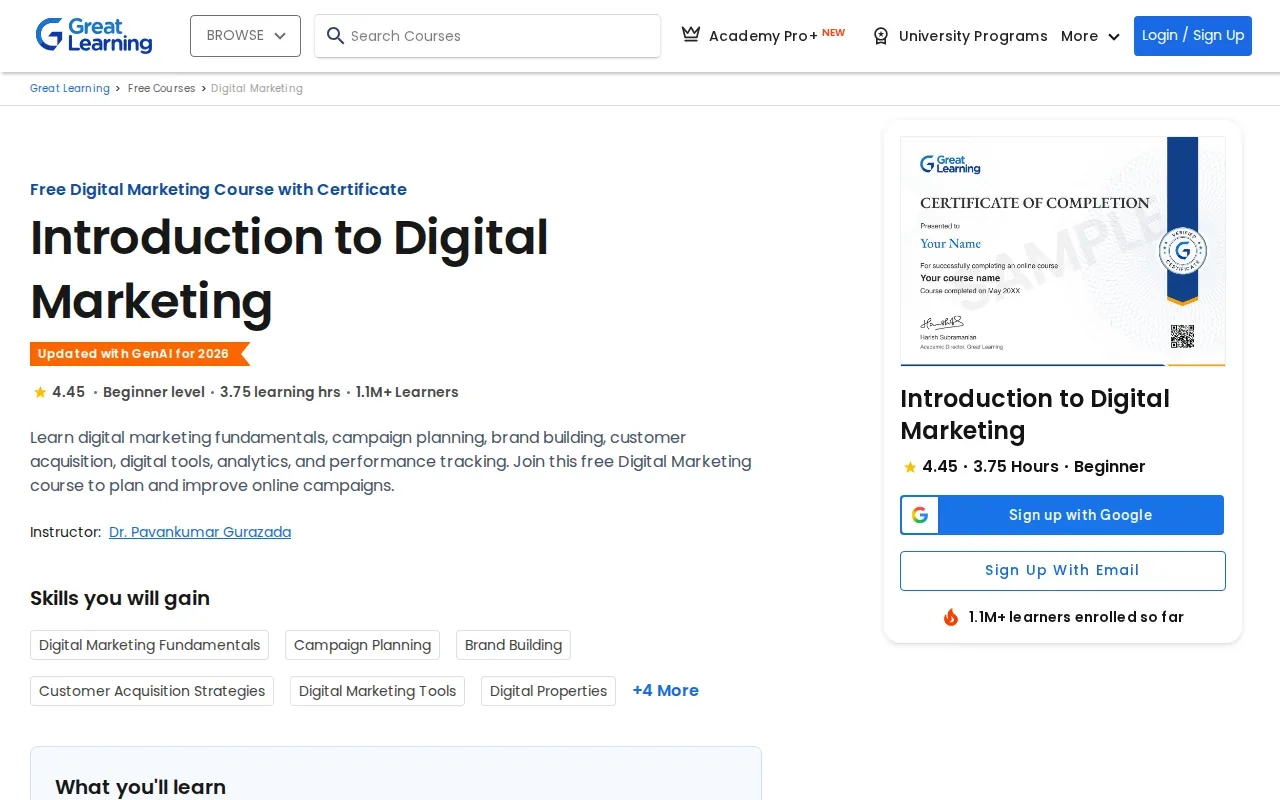Click the Google logo icon
Viewport: 1280px width, 800px height.
point(920,515)
